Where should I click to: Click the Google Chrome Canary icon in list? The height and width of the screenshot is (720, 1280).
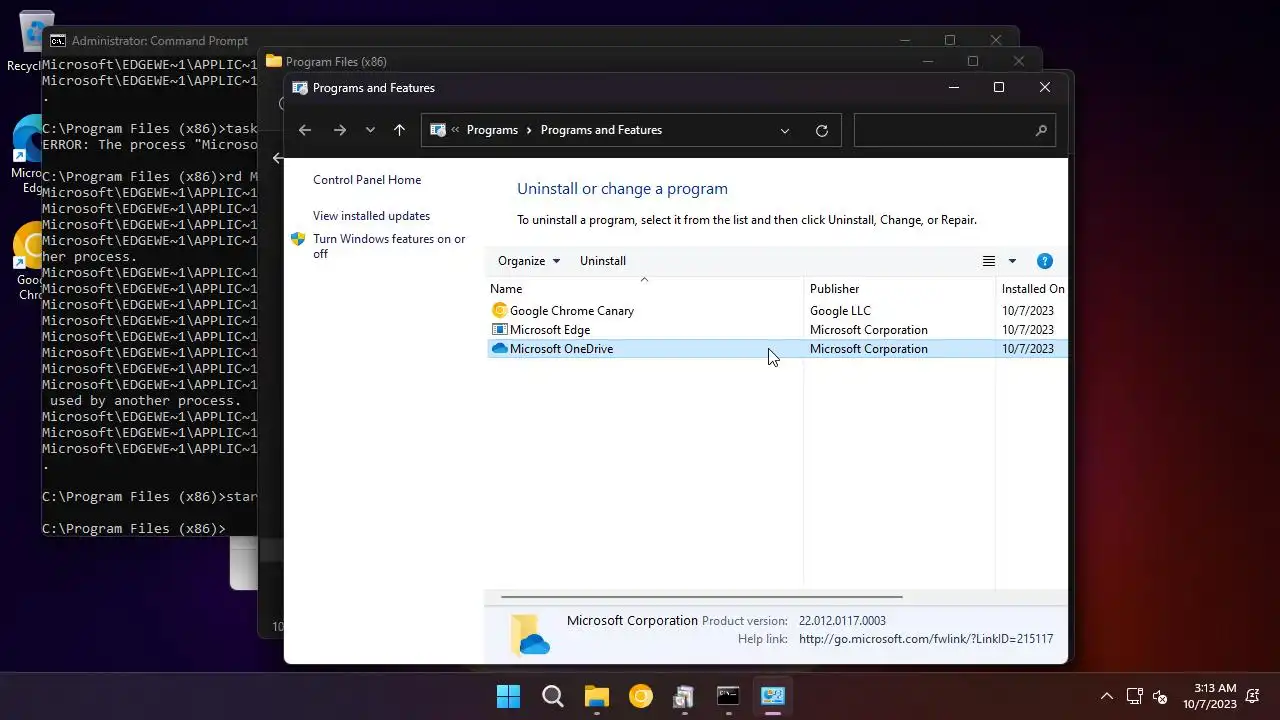click(x=500, y=311)
